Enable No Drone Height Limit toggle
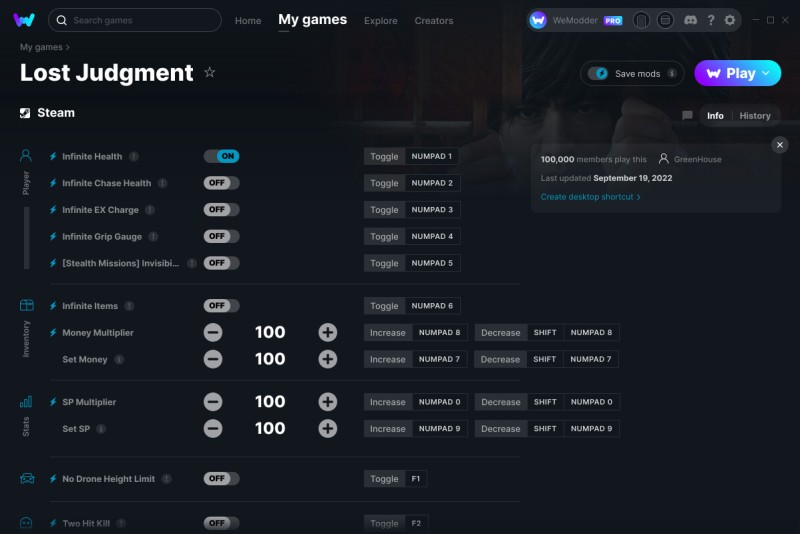This screenshot has width=800, height=534. coord(221,478)
